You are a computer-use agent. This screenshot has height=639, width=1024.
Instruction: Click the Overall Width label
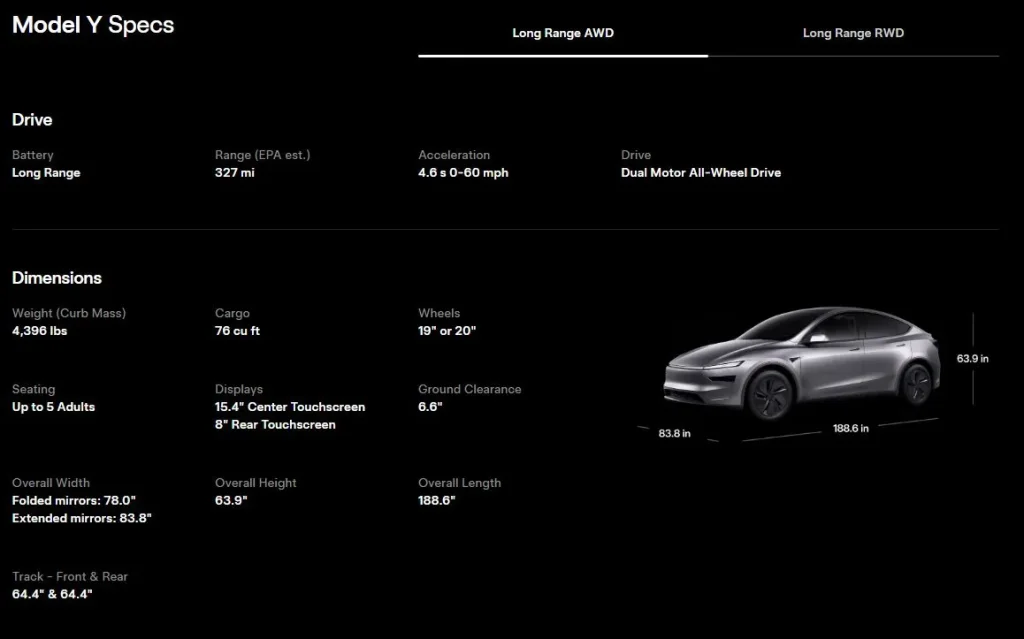point(51,483)
